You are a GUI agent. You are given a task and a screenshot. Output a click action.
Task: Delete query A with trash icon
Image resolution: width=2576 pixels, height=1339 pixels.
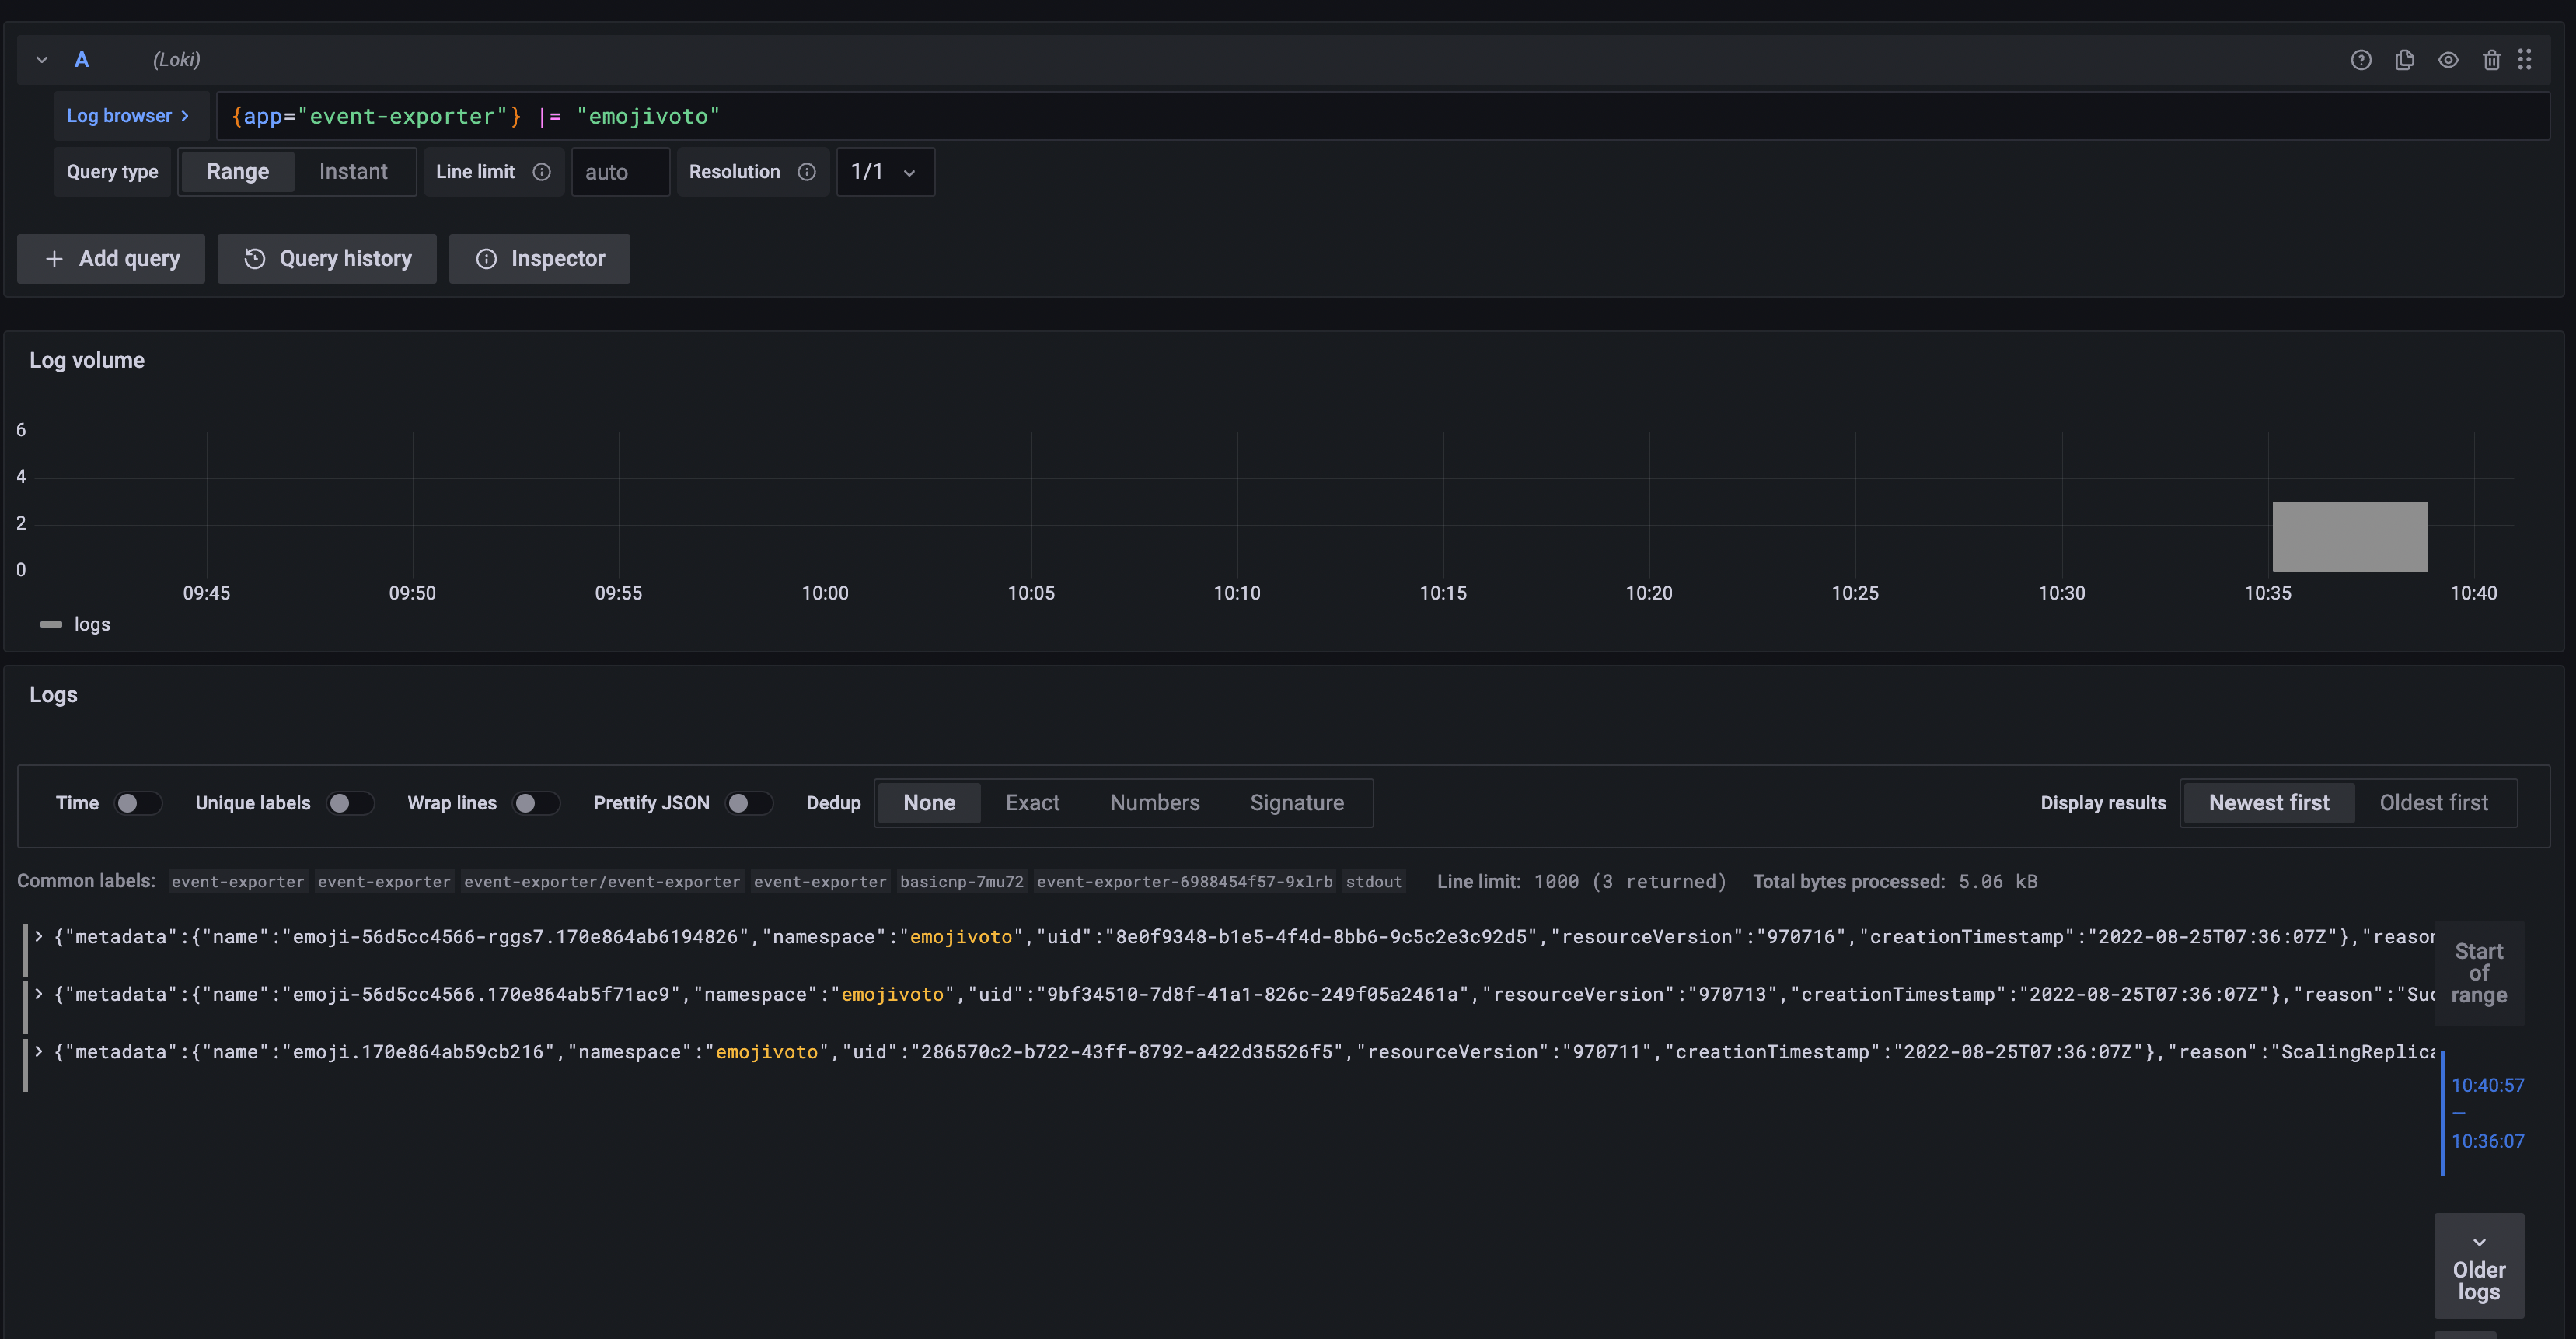tap(2491, 60)
